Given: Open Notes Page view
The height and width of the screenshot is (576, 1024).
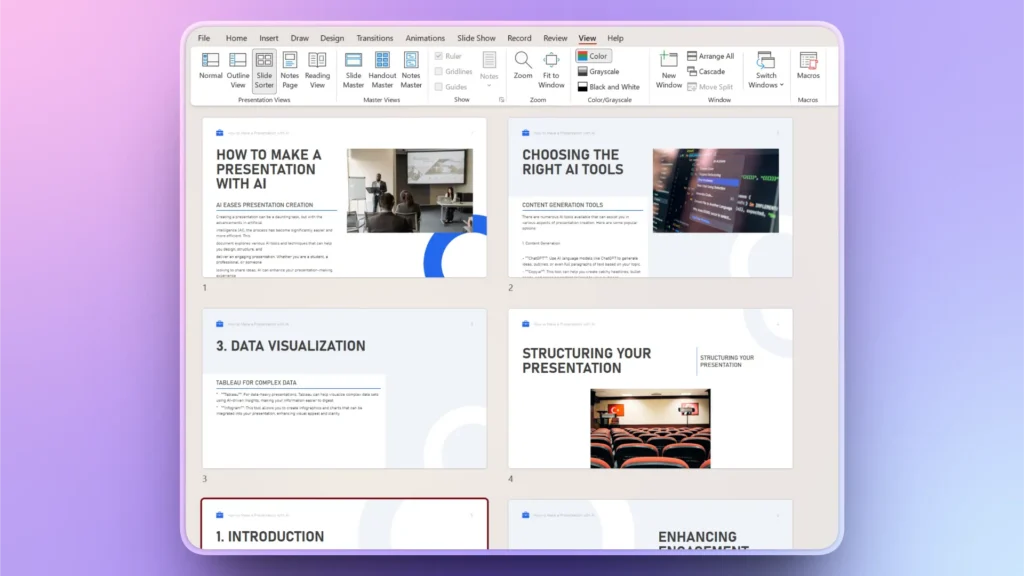Looking at the screenshot, I should coord(289,71).
